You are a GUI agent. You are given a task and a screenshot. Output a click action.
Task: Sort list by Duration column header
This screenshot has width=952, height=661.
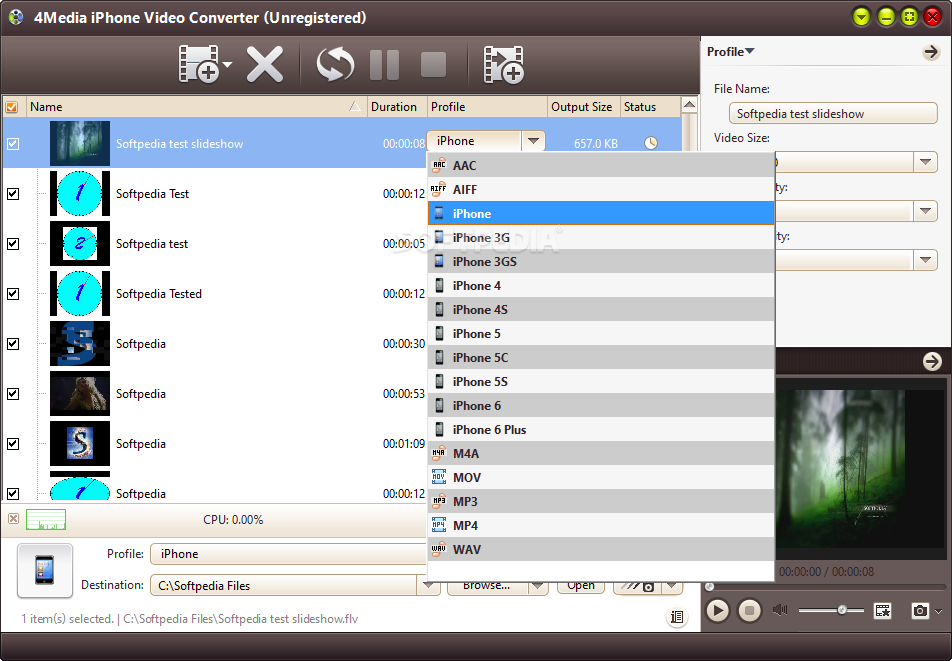(397, 107)
